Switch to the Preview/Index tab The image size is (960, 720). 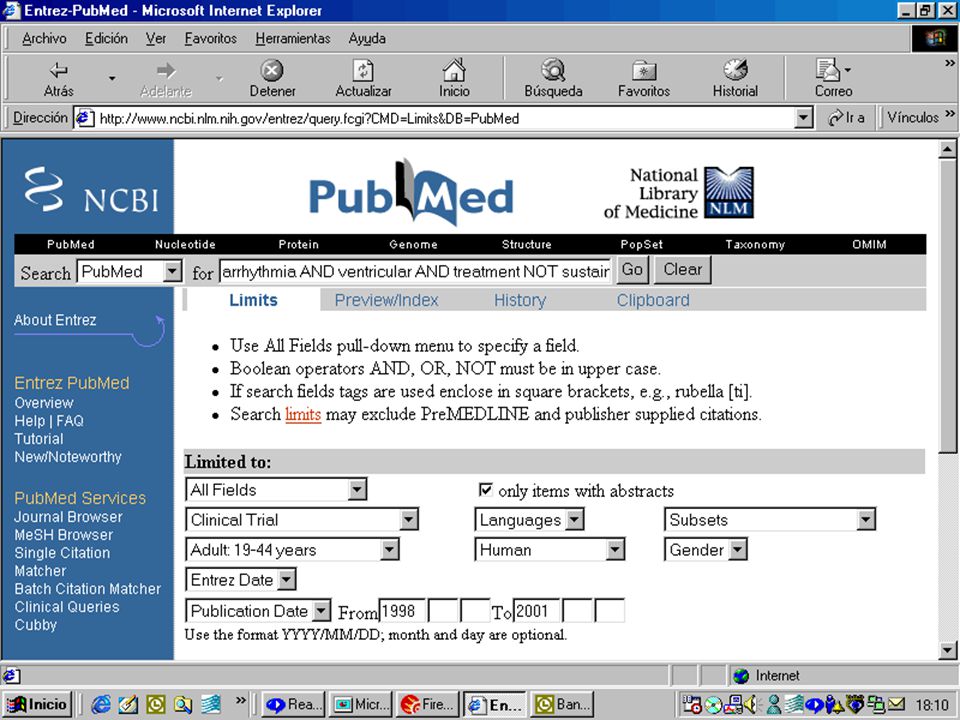(386, 300)
